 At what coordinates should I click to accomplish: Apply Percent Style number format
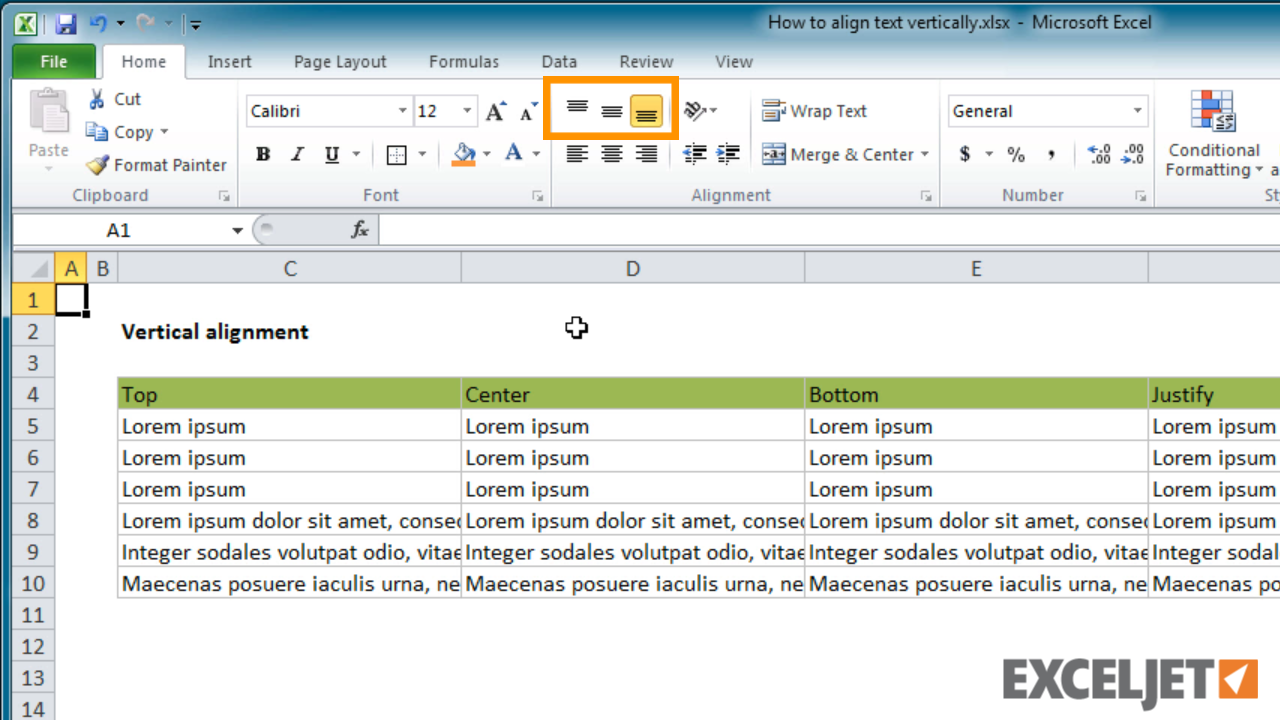point(1016,154)
